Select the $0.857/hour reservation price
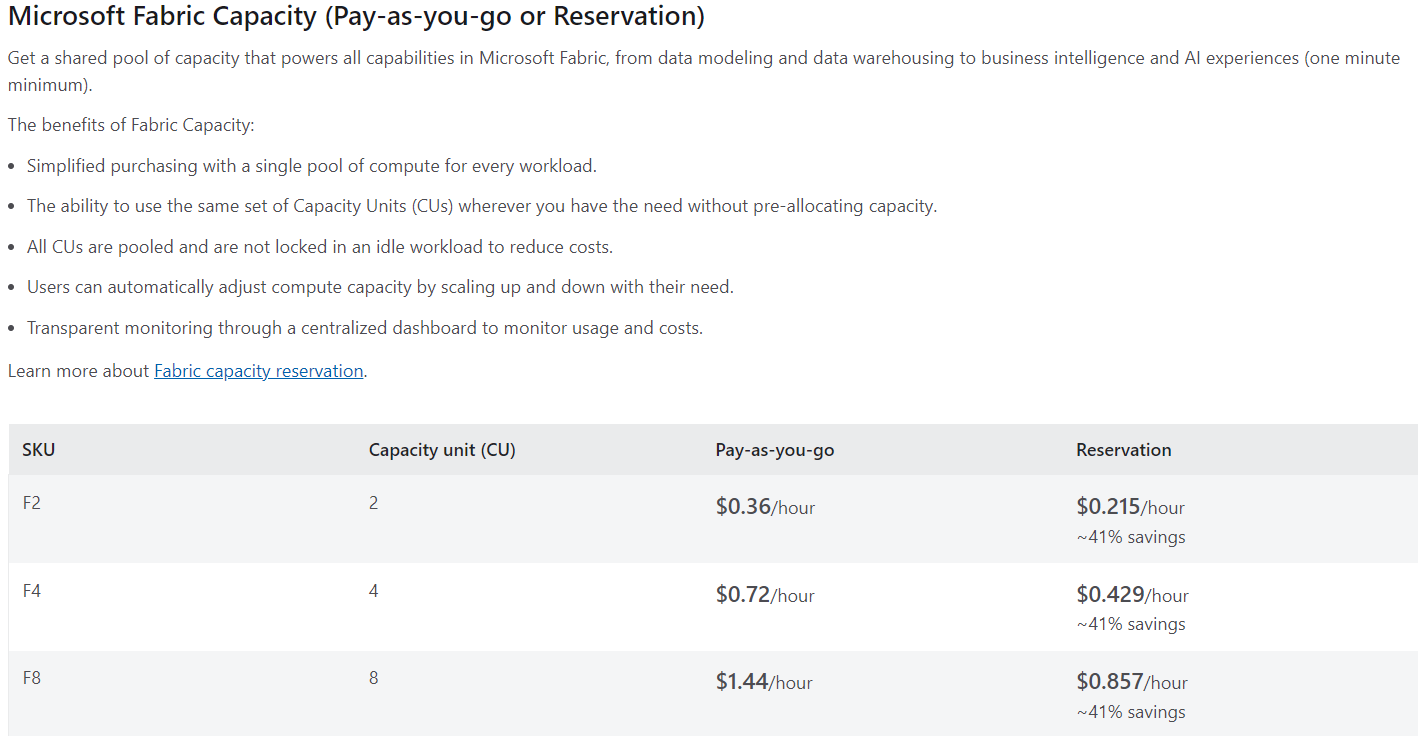Image resolution: width=1418 pixels, height=736 pixels. (1132, 682)
